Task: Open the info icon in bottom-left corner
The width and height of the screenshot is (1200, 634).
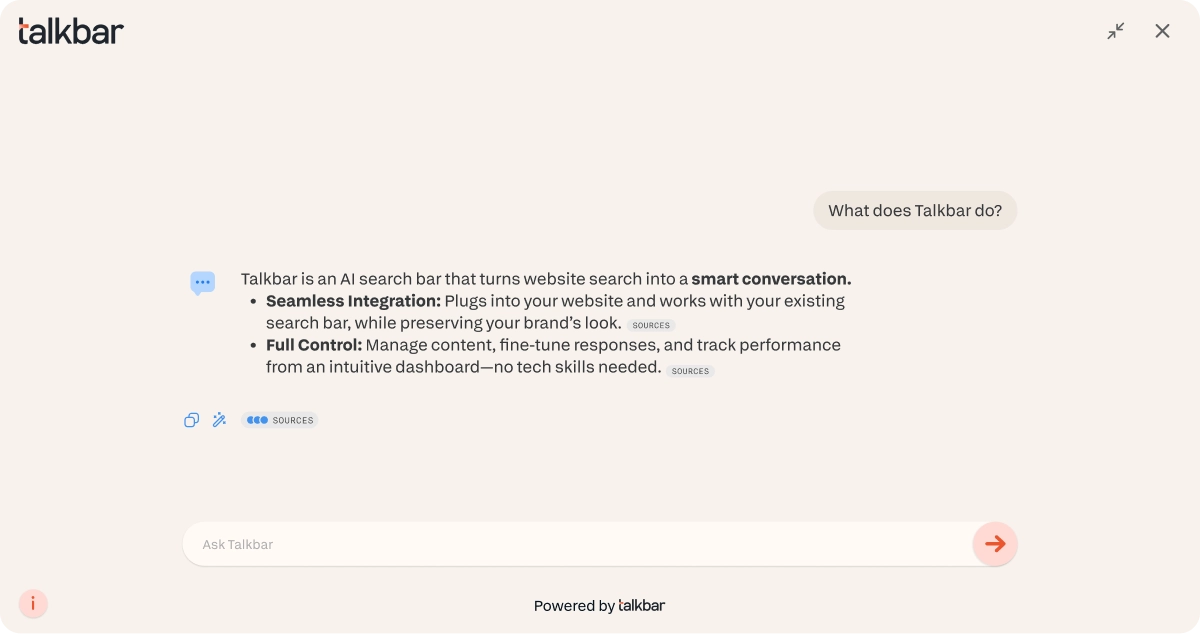Action: (33, 603)
